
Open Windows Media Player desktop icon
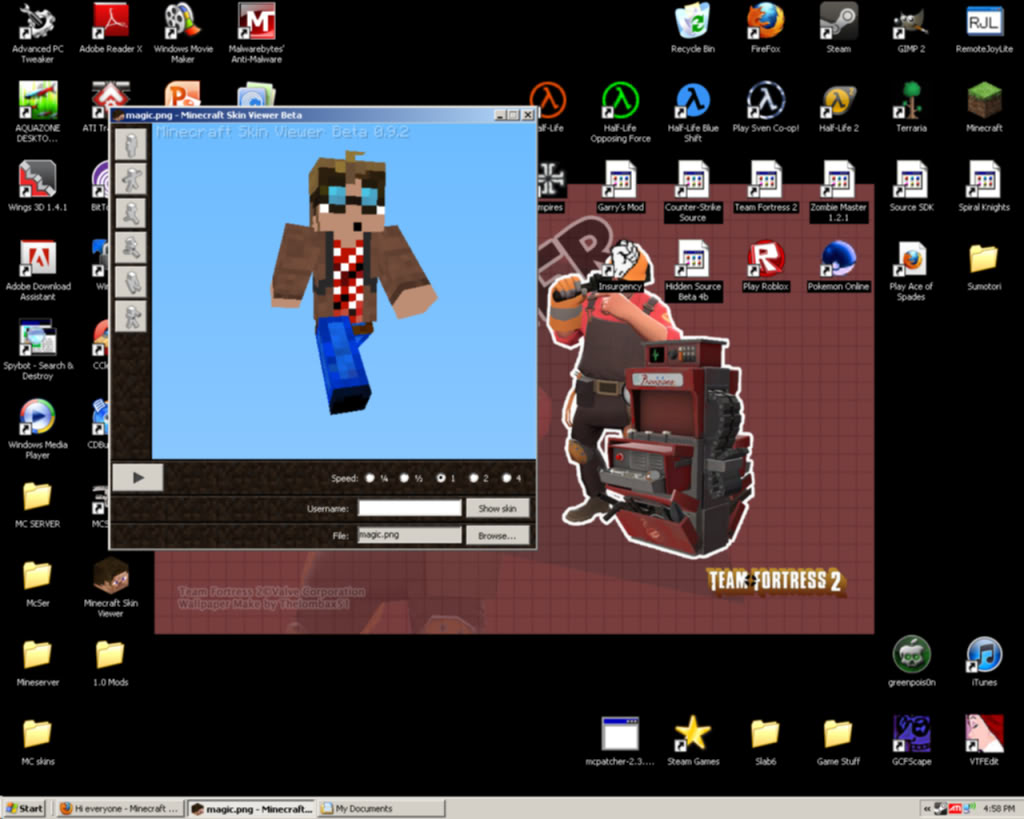37,428
